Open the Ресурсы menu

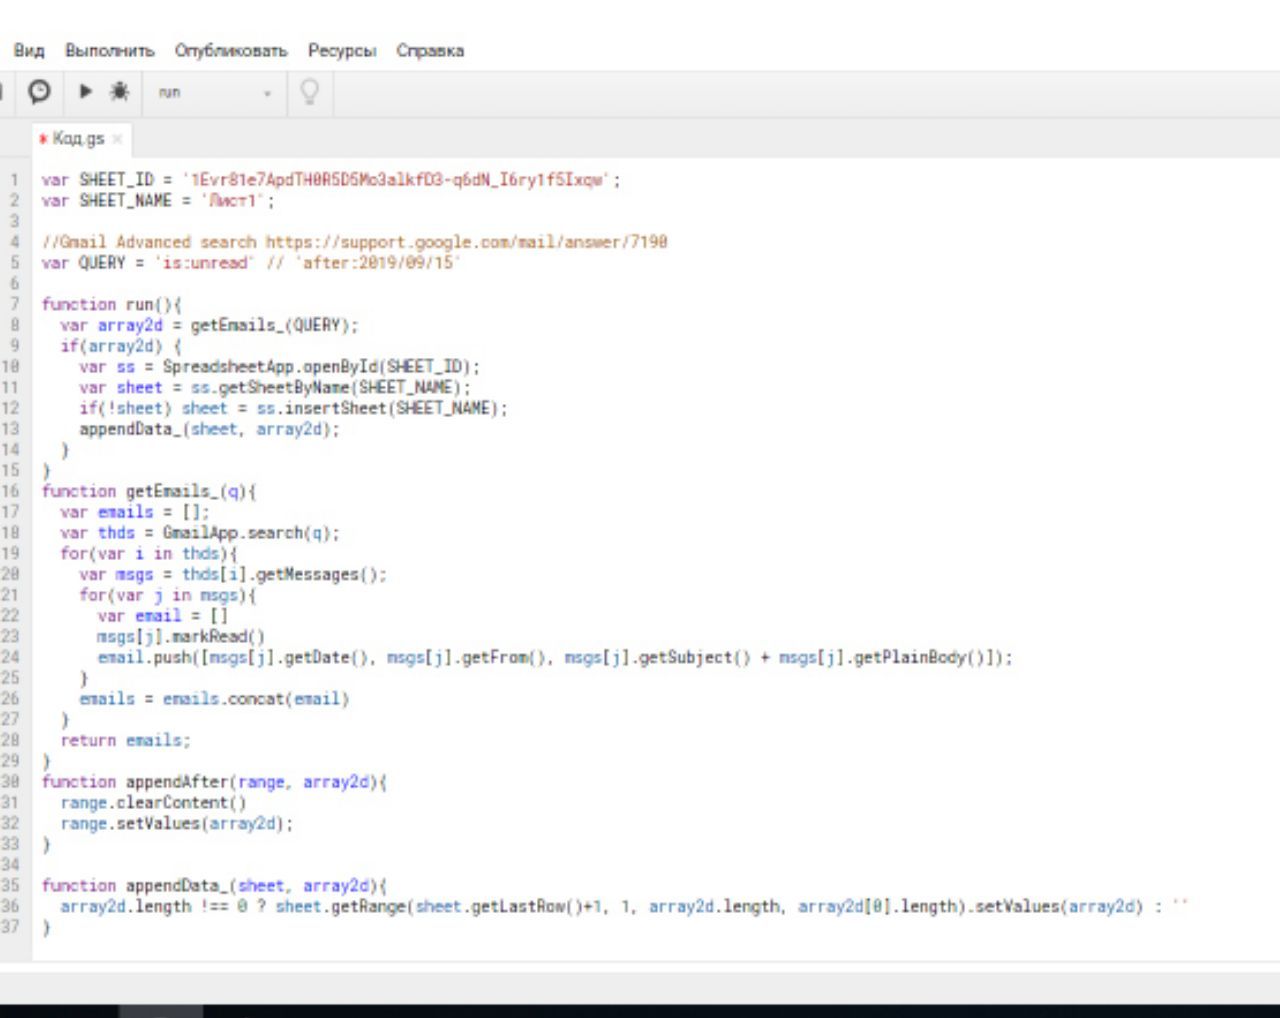pyautogui.click(x=342, y=50)
